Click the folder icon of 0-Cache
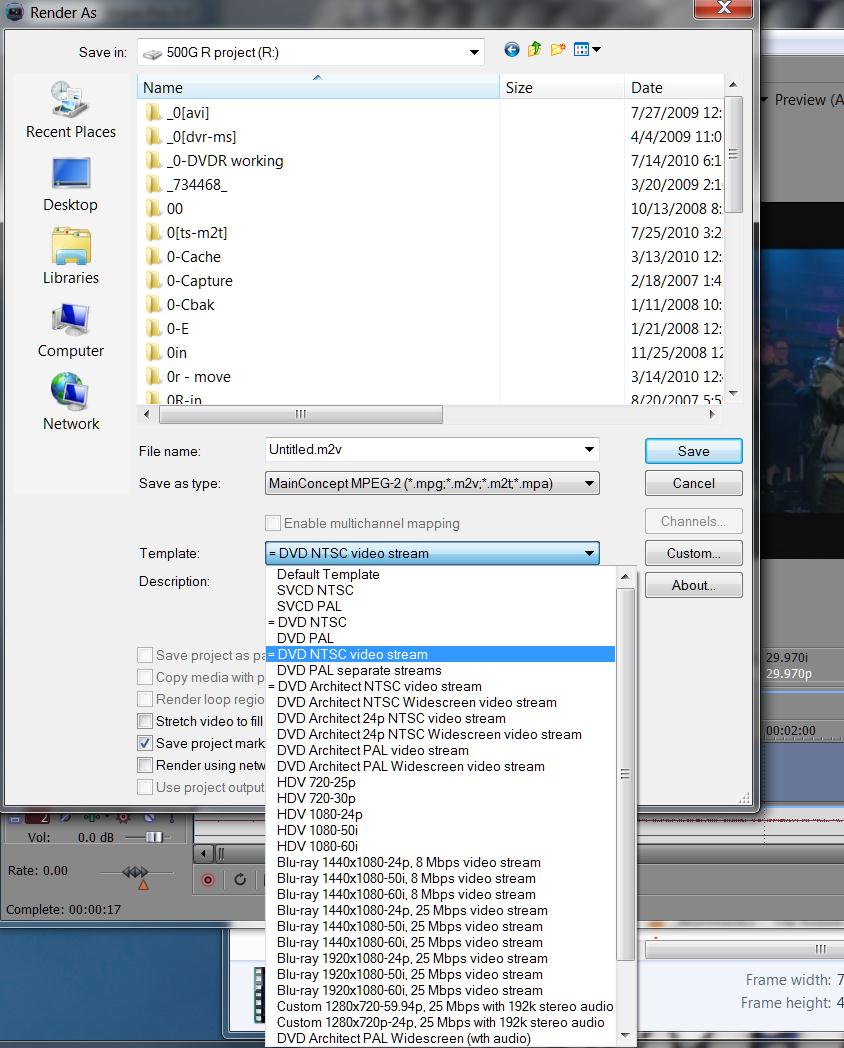This screenshot has width=844, height=1048. coord(153,257)
